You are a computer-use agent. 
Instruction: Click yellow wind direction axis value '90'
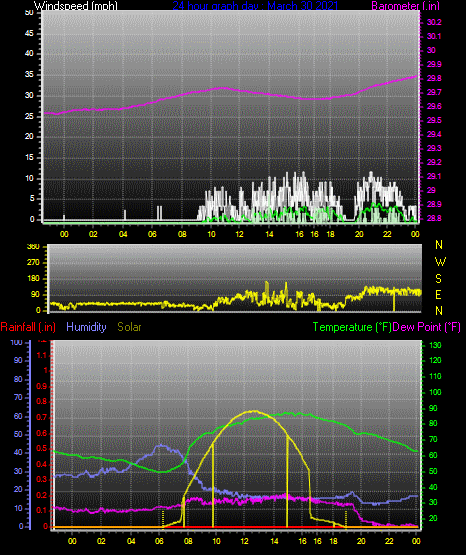(36, 295)
